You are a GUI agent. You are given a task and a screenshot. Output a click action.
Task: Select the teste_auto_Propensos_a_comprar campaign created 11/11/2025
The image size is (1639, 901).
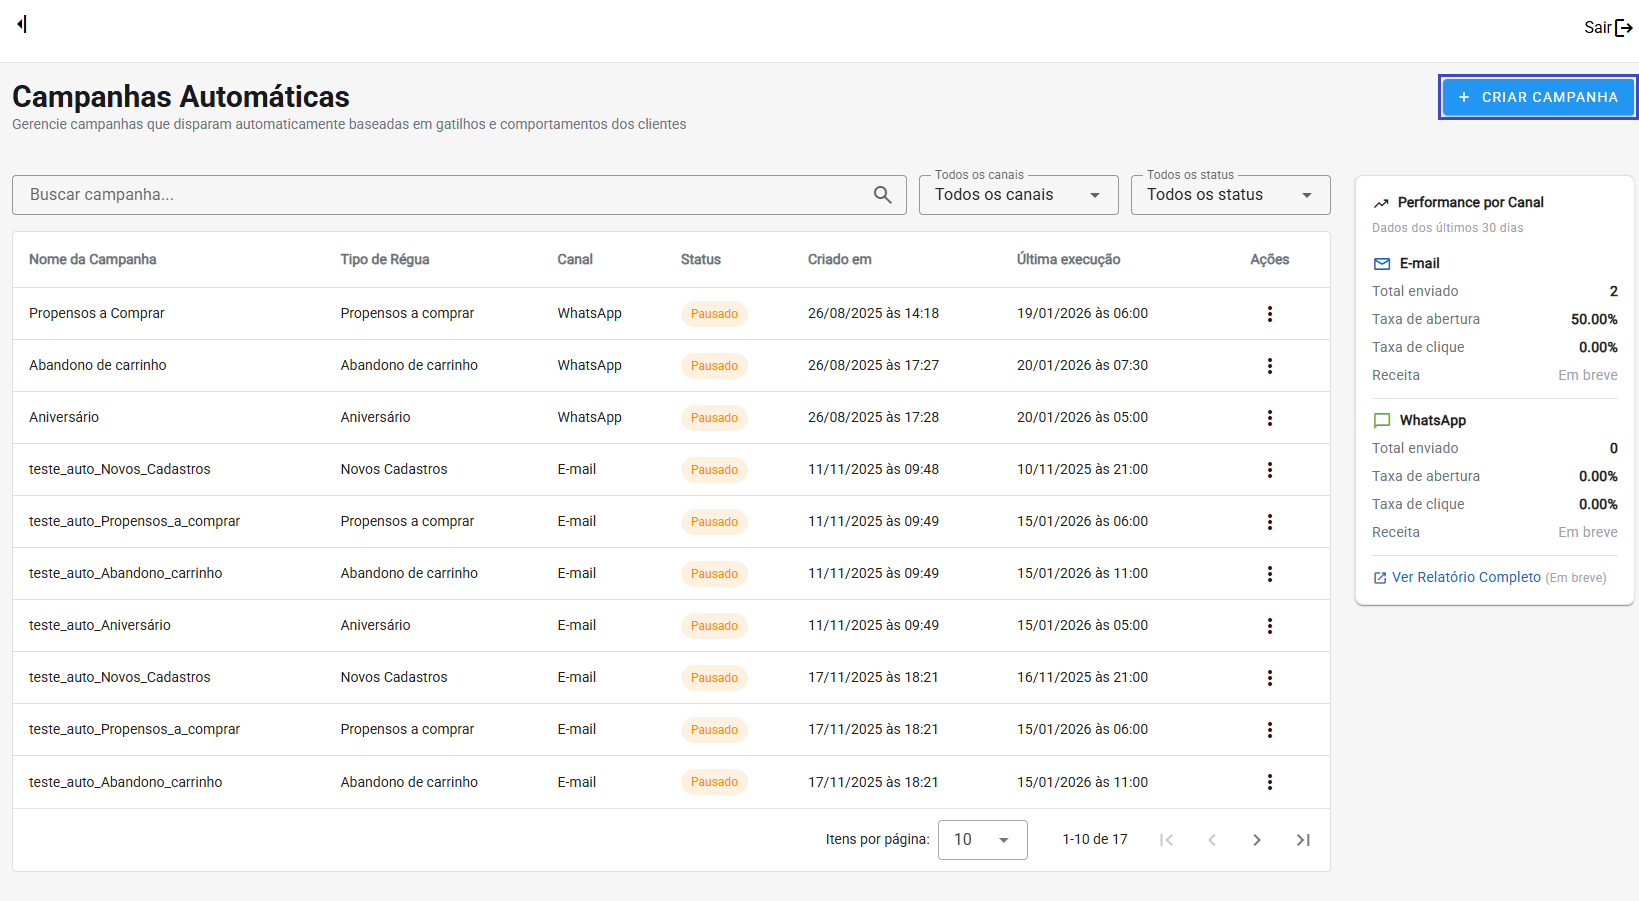pos(134,522)
